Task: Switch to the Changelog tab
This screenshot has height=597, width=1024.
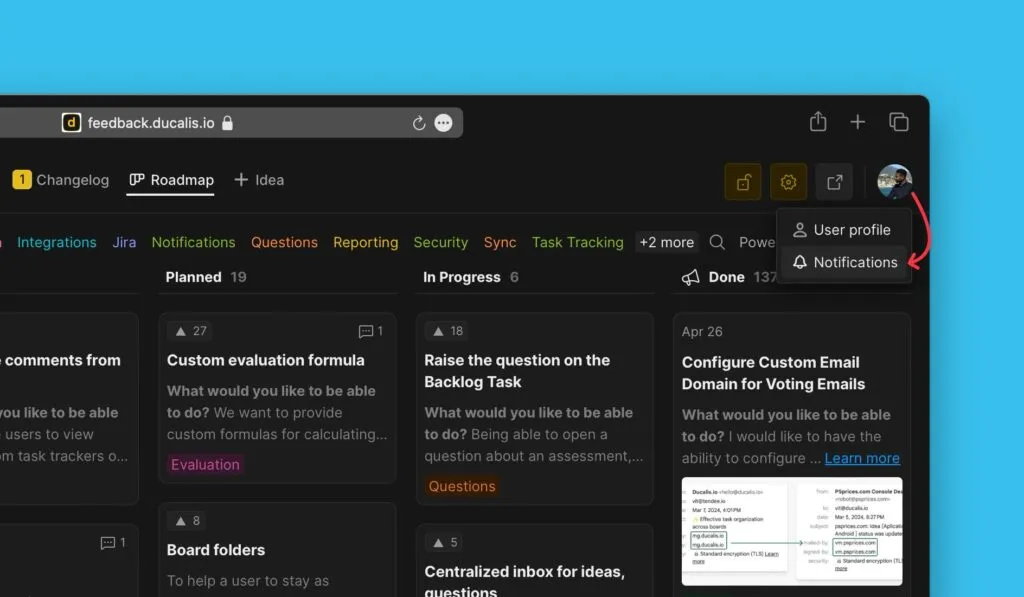Action: click(x=61, y=180)
